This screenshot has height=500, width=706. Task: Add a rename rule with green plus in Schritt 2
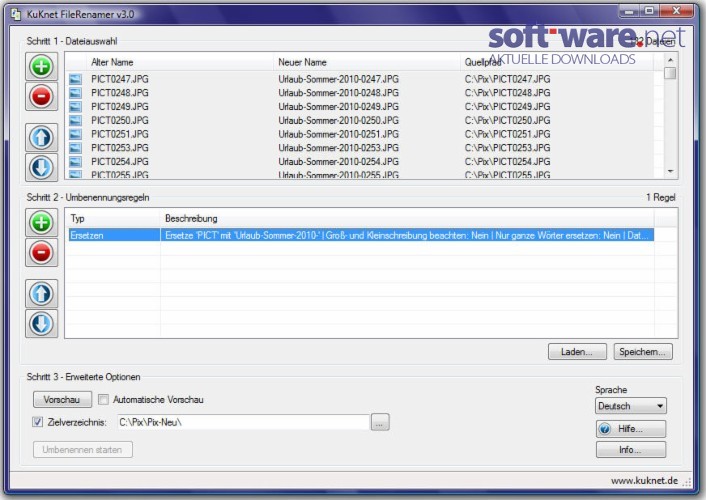point(41,223)
